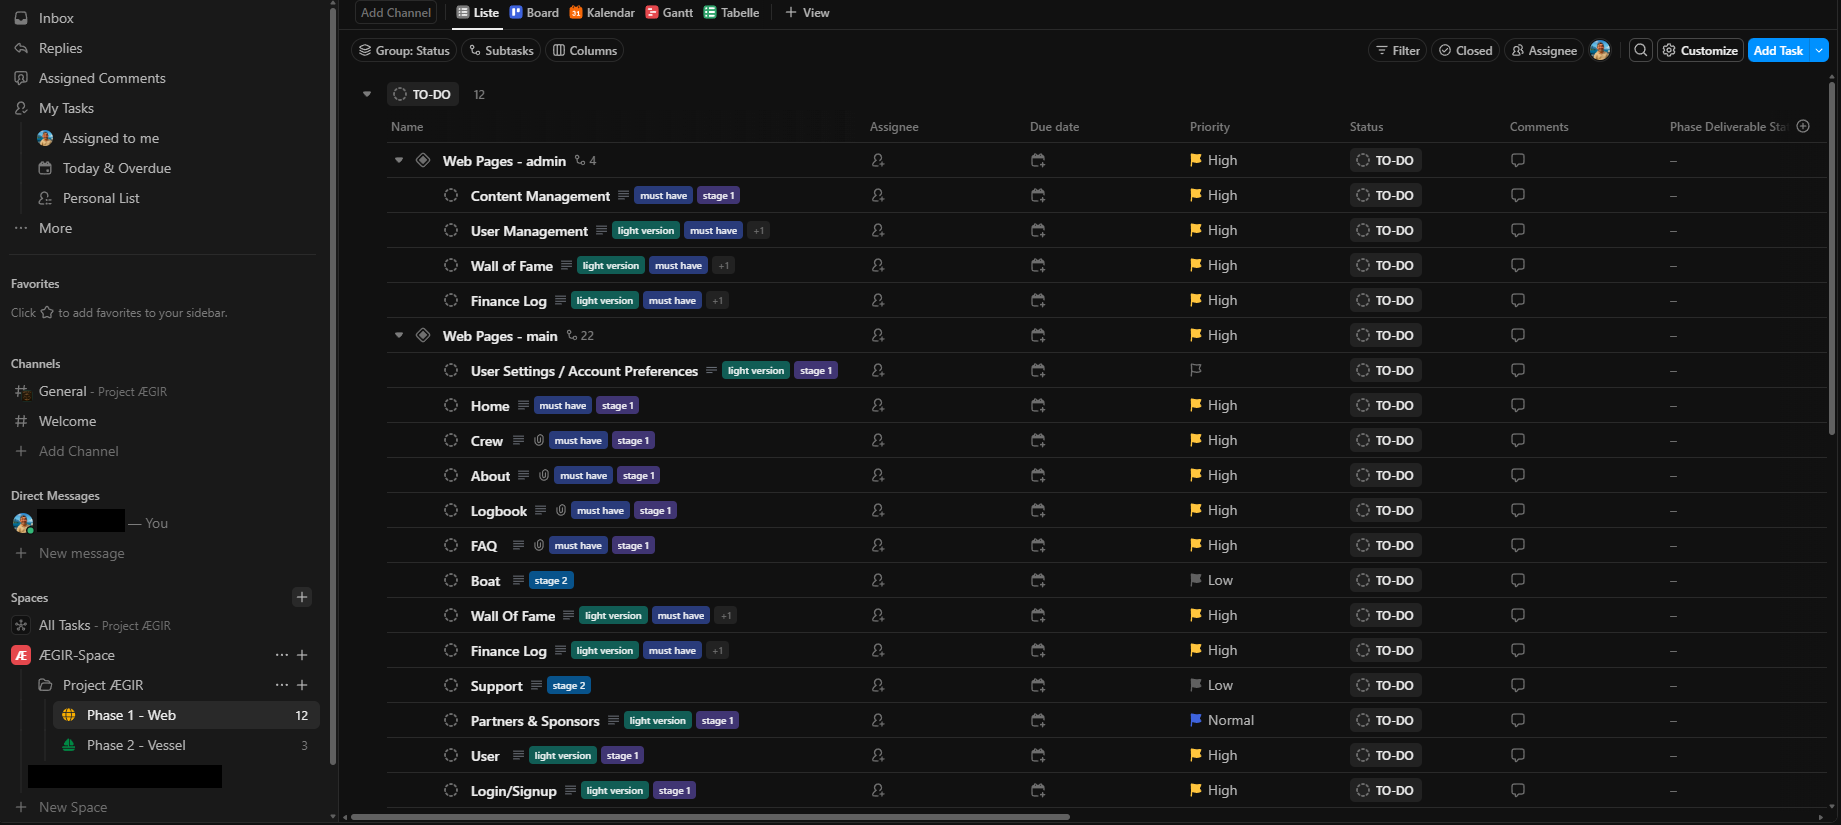Open the Add Task dropdown arrow
The height and width of the screenshot is (825, 1841).
pyautogui.click(x=1819, y=50)
